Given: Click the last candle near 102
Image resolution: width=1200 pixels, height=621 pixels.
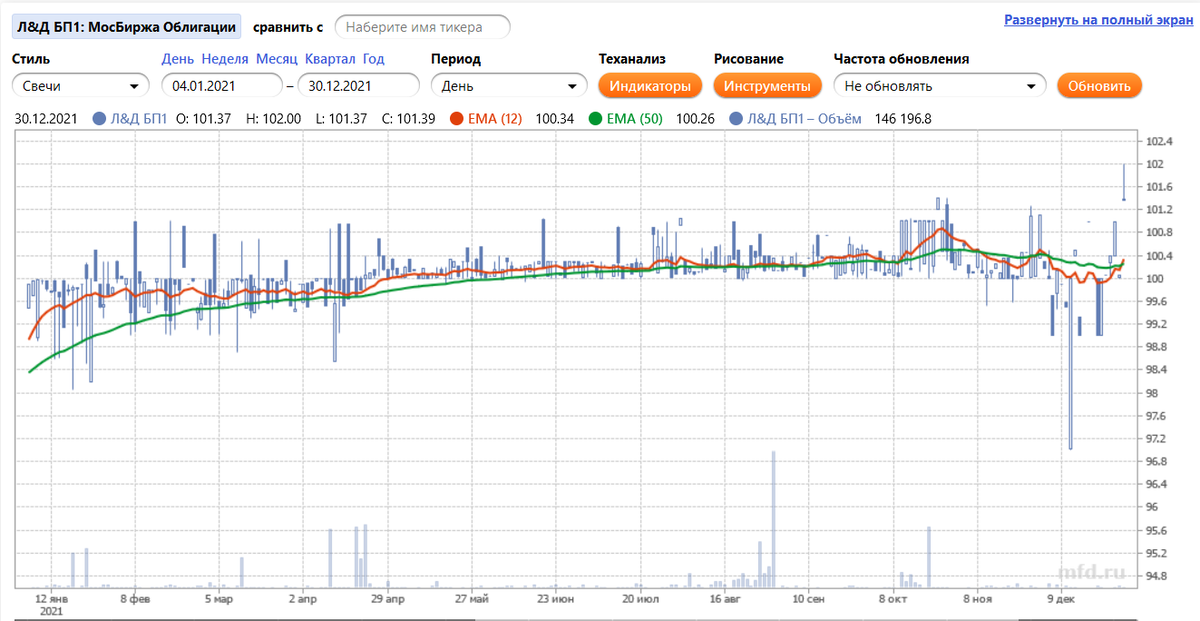Looking at the screenshot, I should click(1124, 182).
